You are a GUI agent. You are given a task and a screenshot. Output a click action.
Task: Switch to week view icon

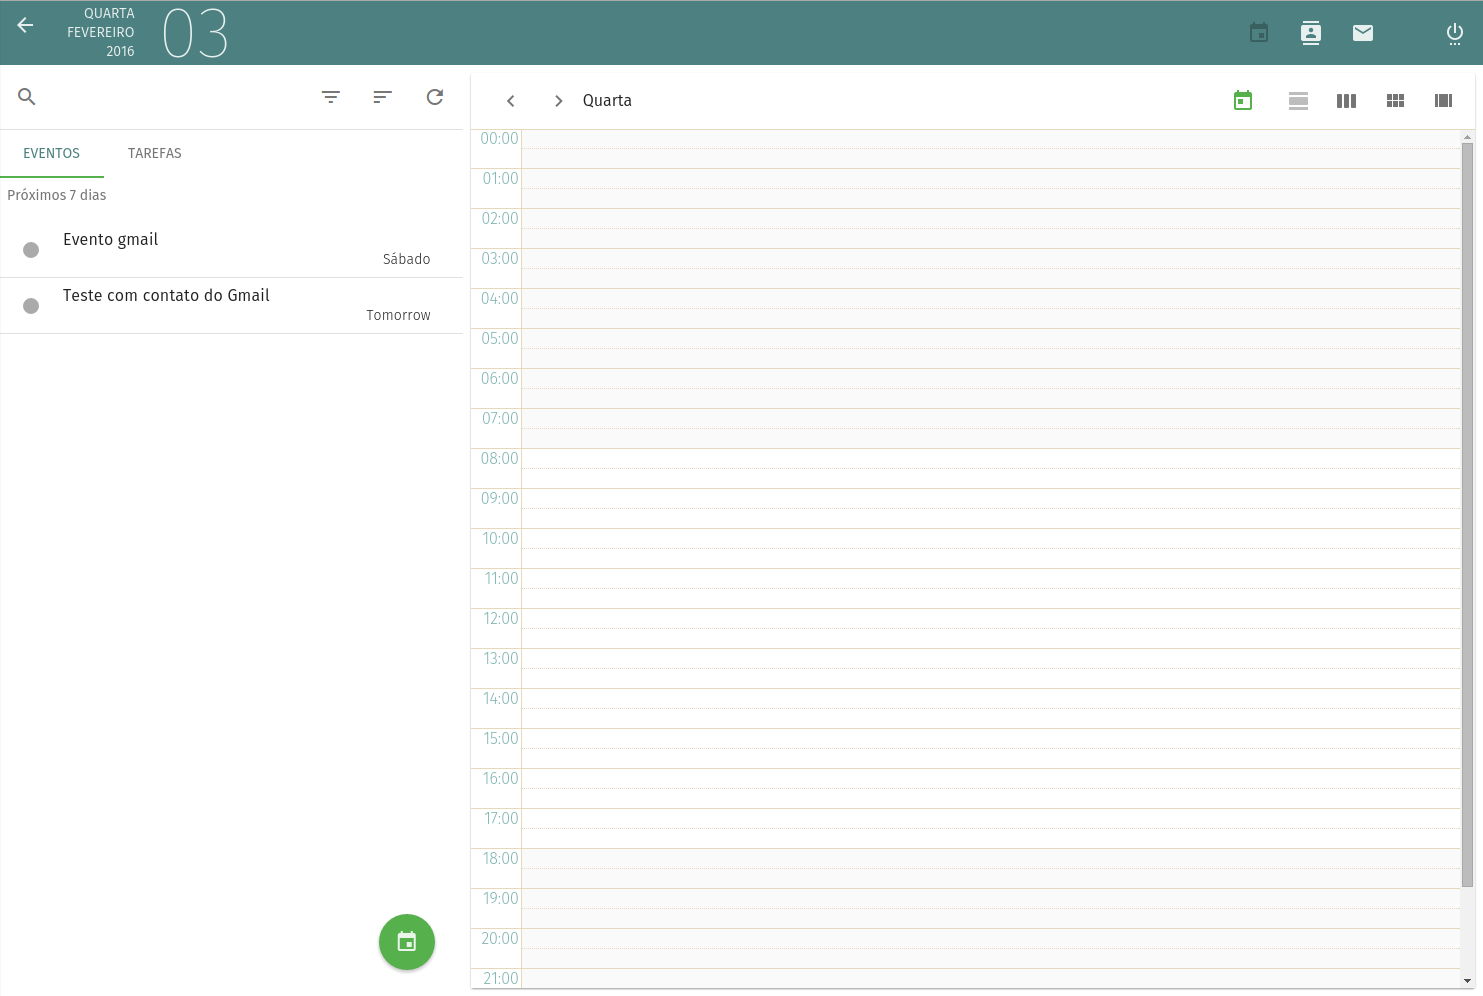point(1346,101)
